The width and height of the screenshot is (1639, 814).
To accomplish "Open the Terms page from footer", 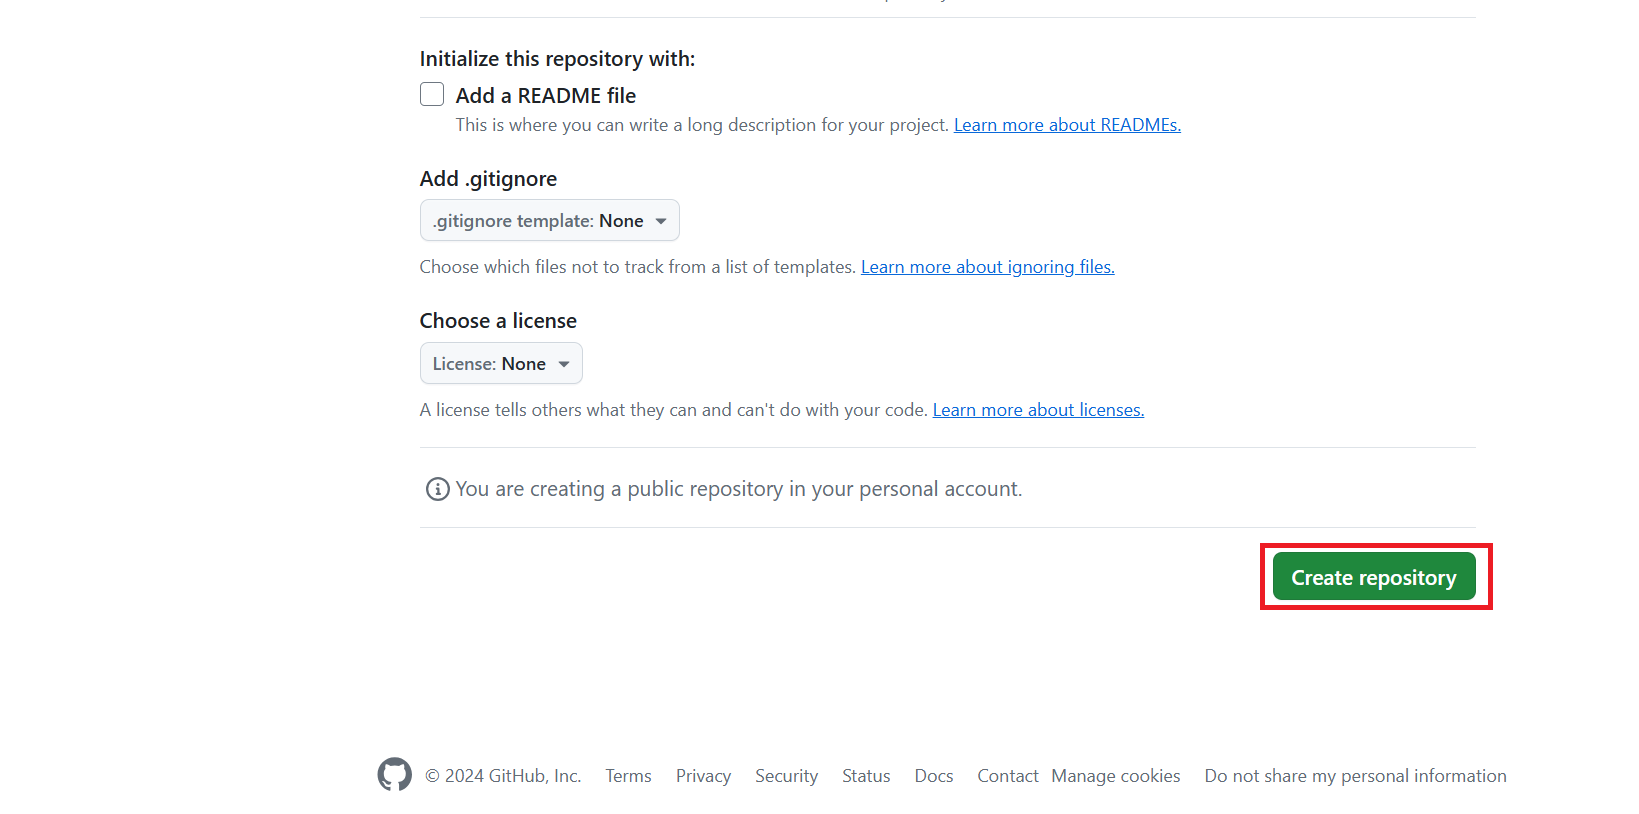I will tap(628, 775).
